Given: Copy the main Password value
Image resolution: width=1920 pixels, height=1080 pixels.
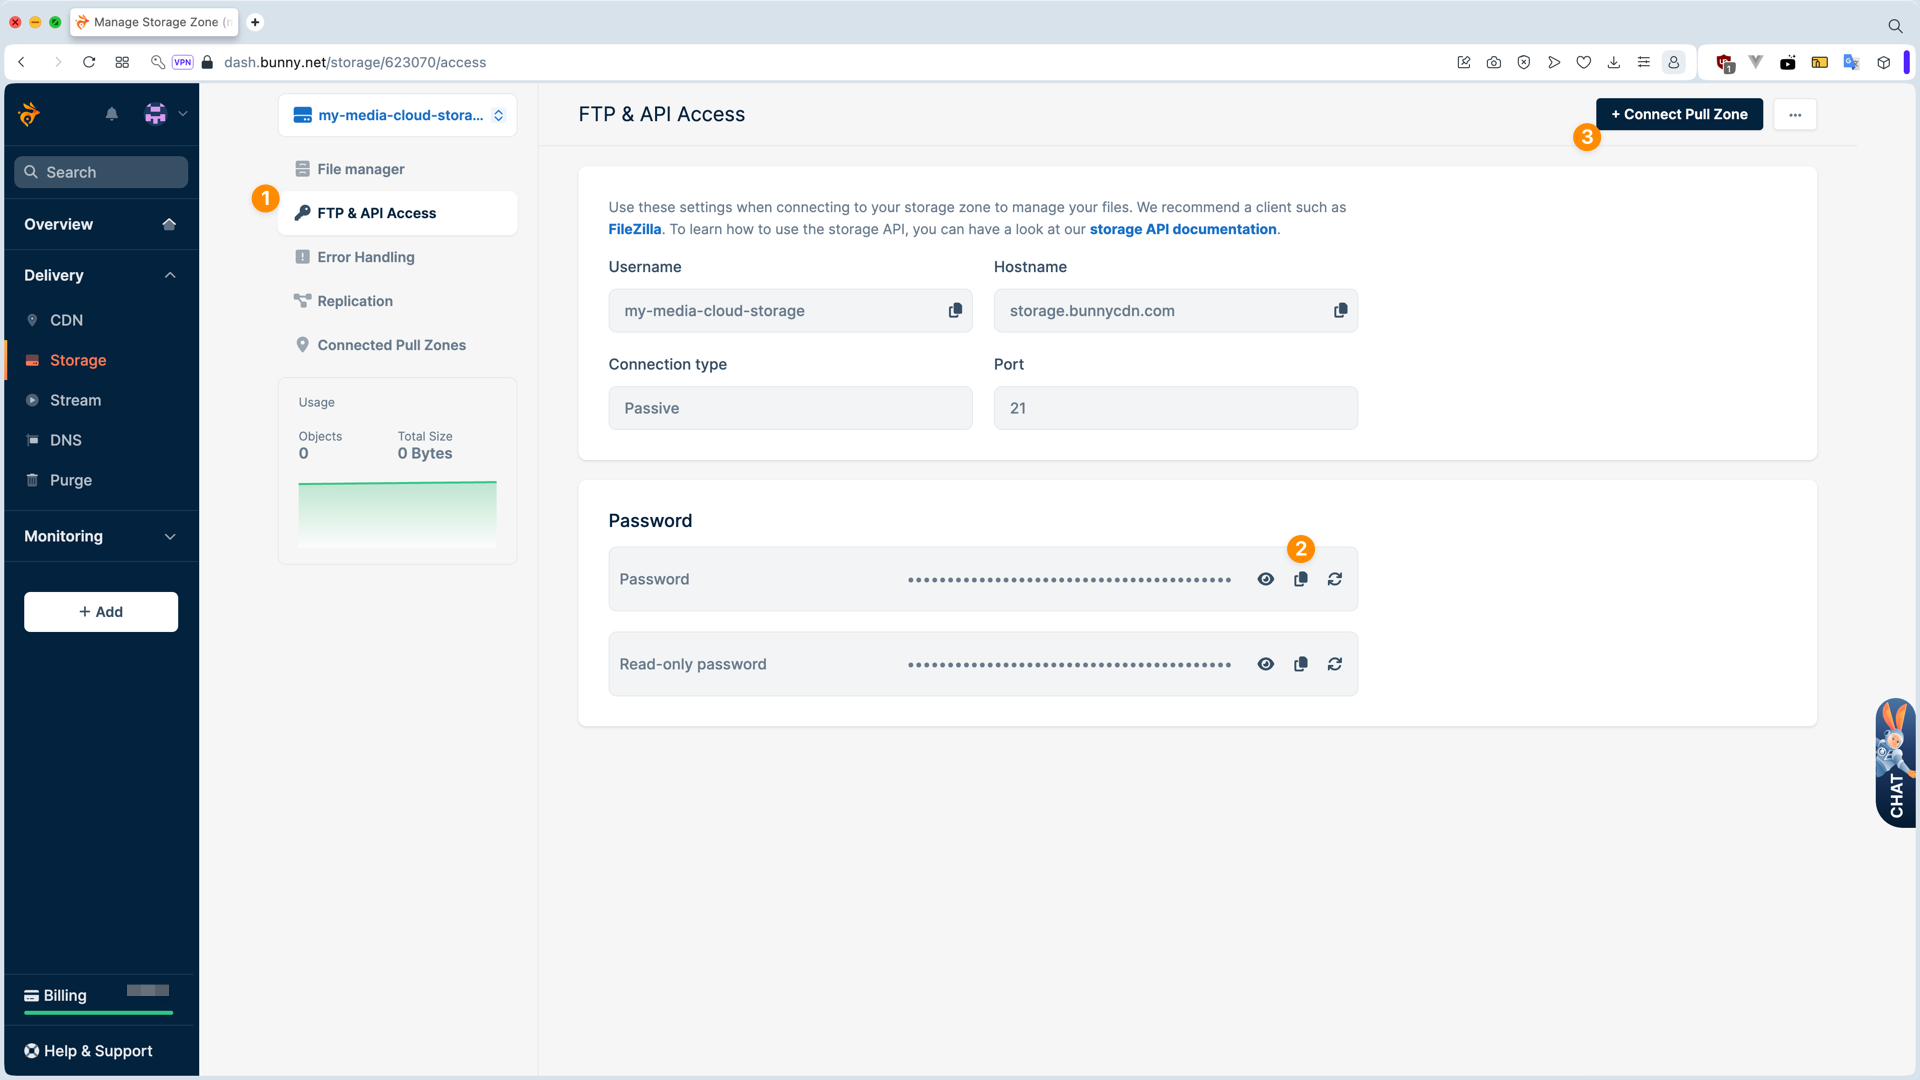Looking at the screenshot, I should pyautogui.click(x=1300, y=580).
